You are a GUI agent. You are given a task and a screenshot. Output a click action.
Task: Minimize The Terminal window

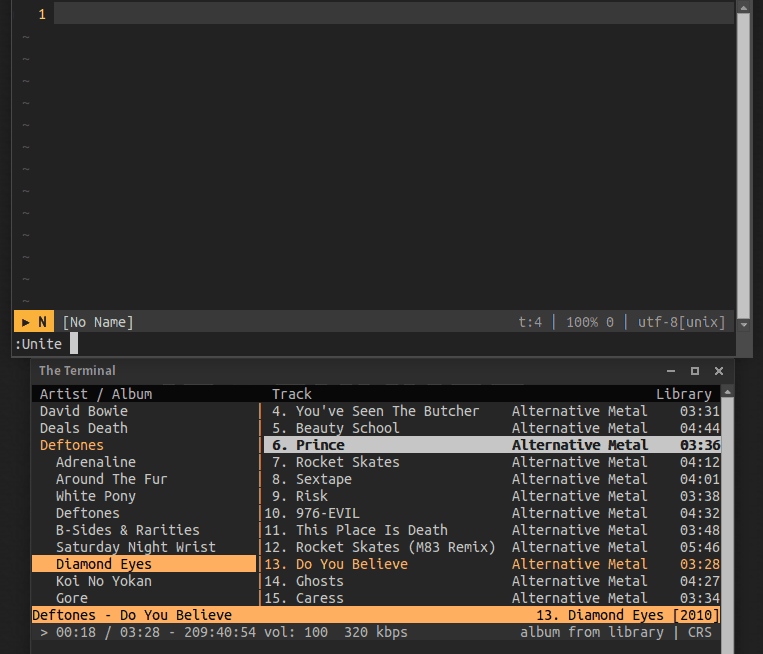(671, 371)
